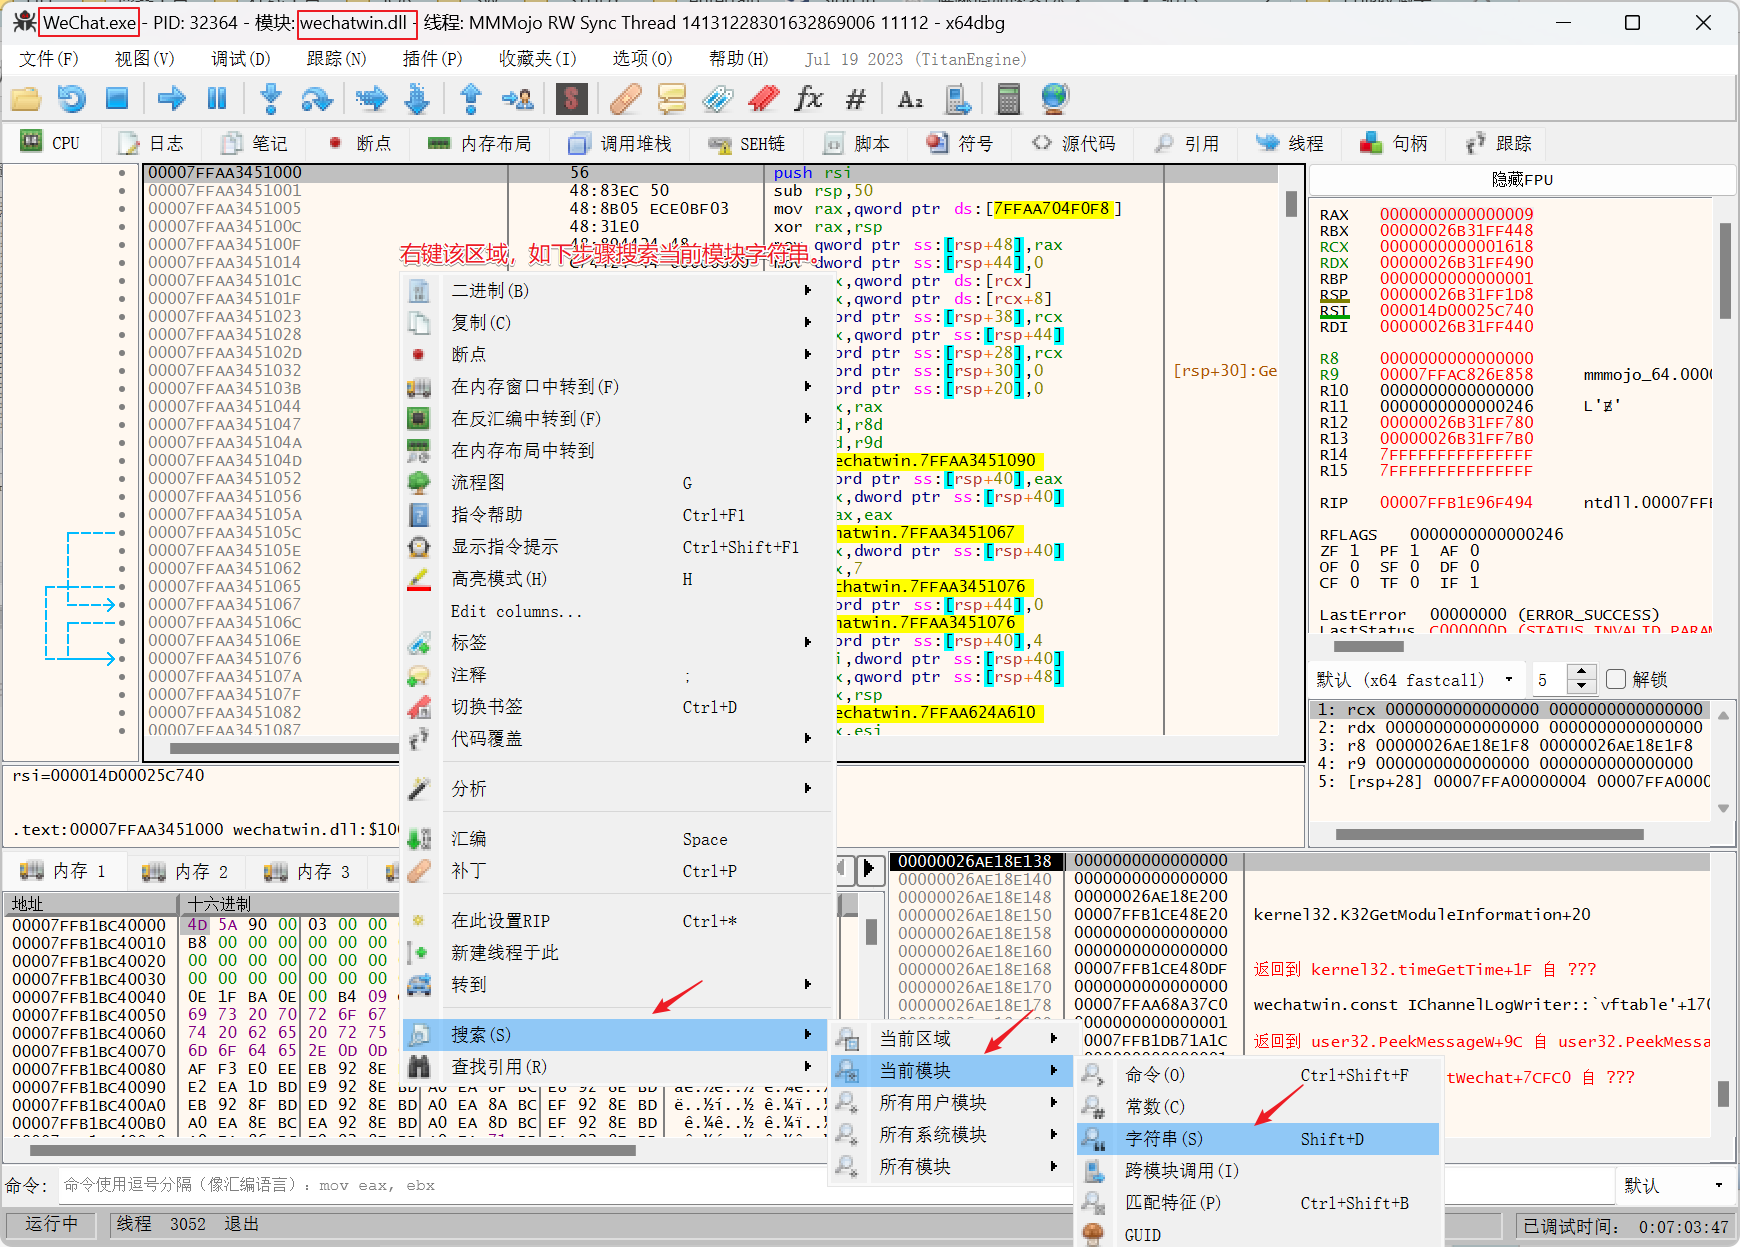Switch to the 内存 2 dump tab
The width and height of the screenshot is (1740, 1247).
click(x=186, y=872)
